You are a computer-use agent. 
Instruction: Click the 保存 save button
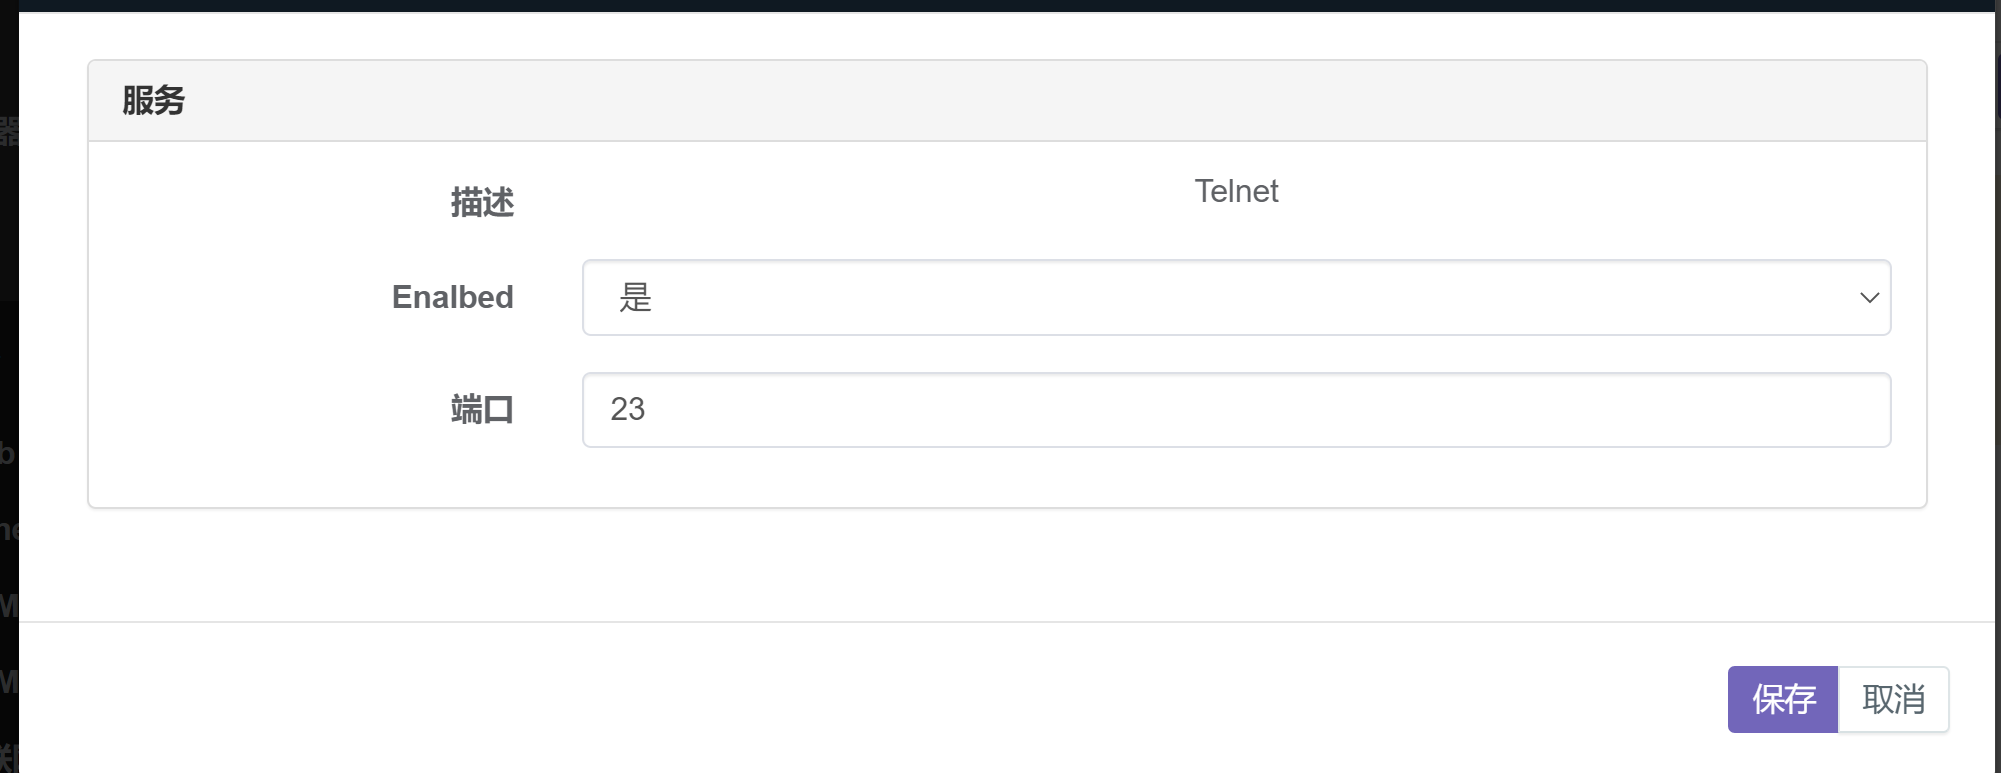coord(1782,699)
